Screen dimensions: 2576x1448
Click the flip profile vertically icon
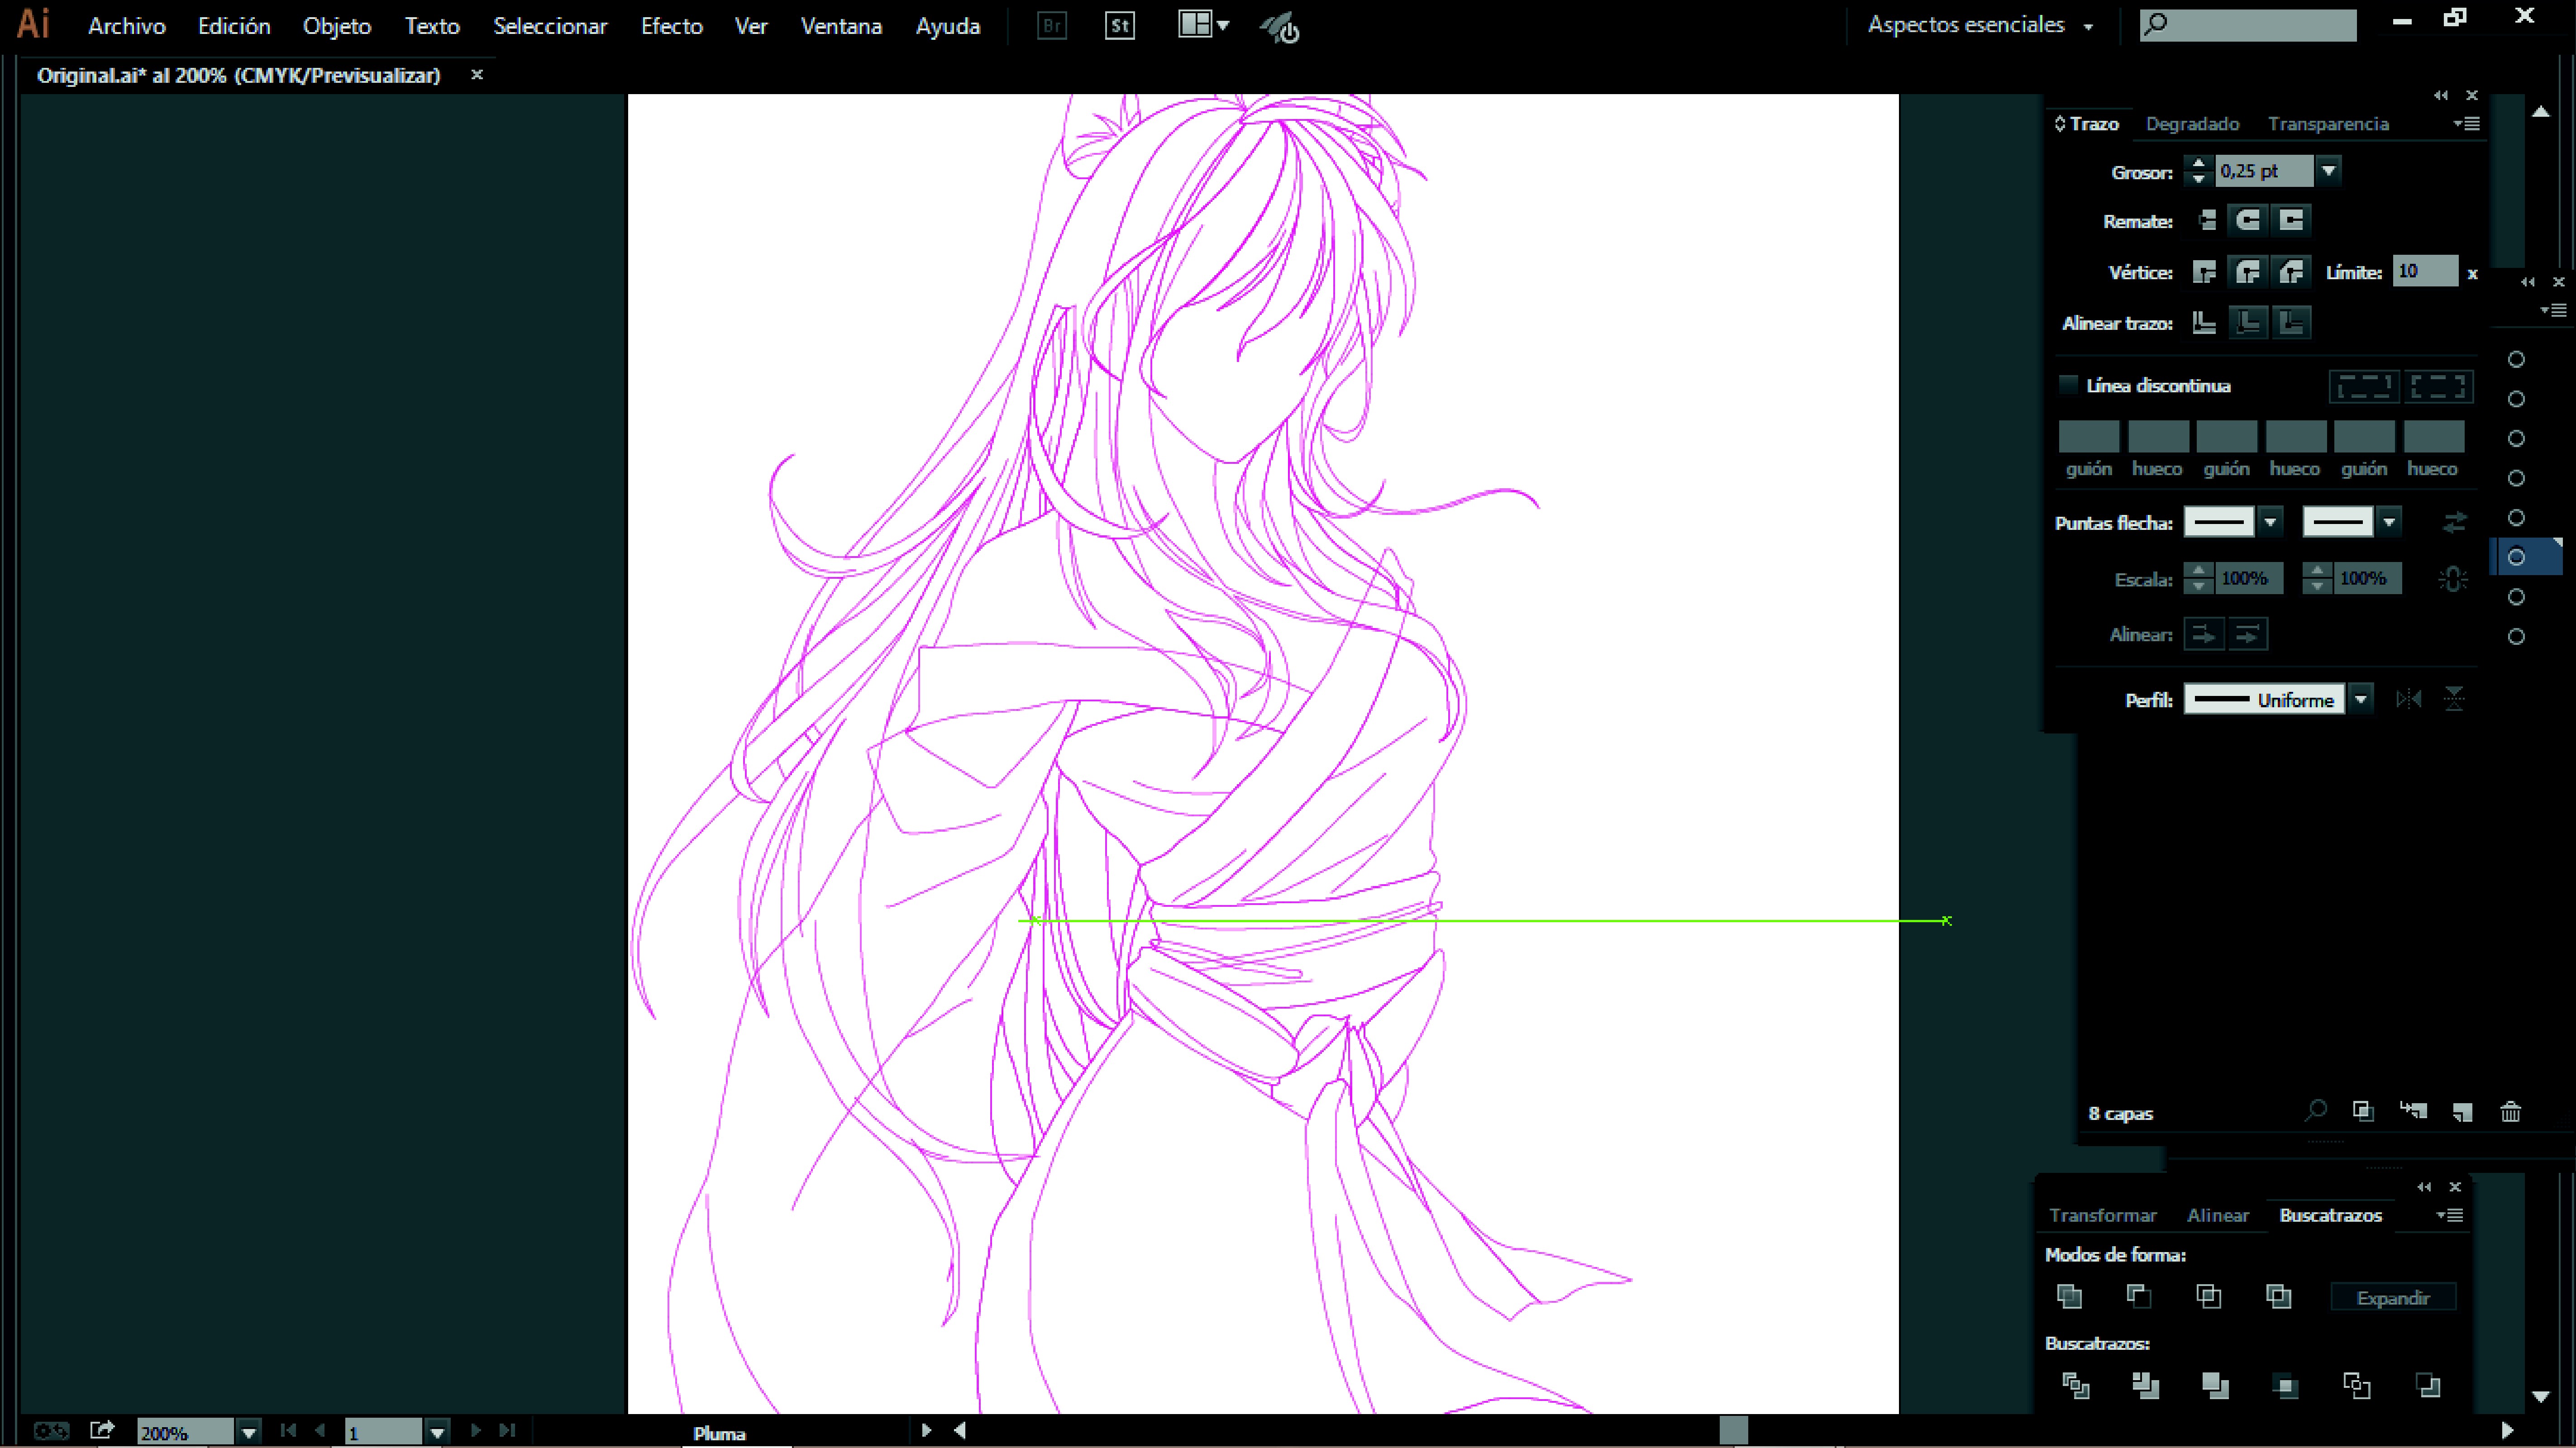click(2453, 699)
